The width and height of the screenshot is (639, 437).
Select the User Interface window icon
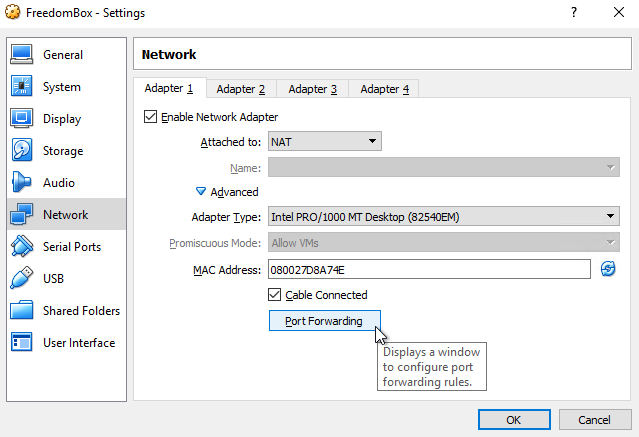click(x=22, y=342)
